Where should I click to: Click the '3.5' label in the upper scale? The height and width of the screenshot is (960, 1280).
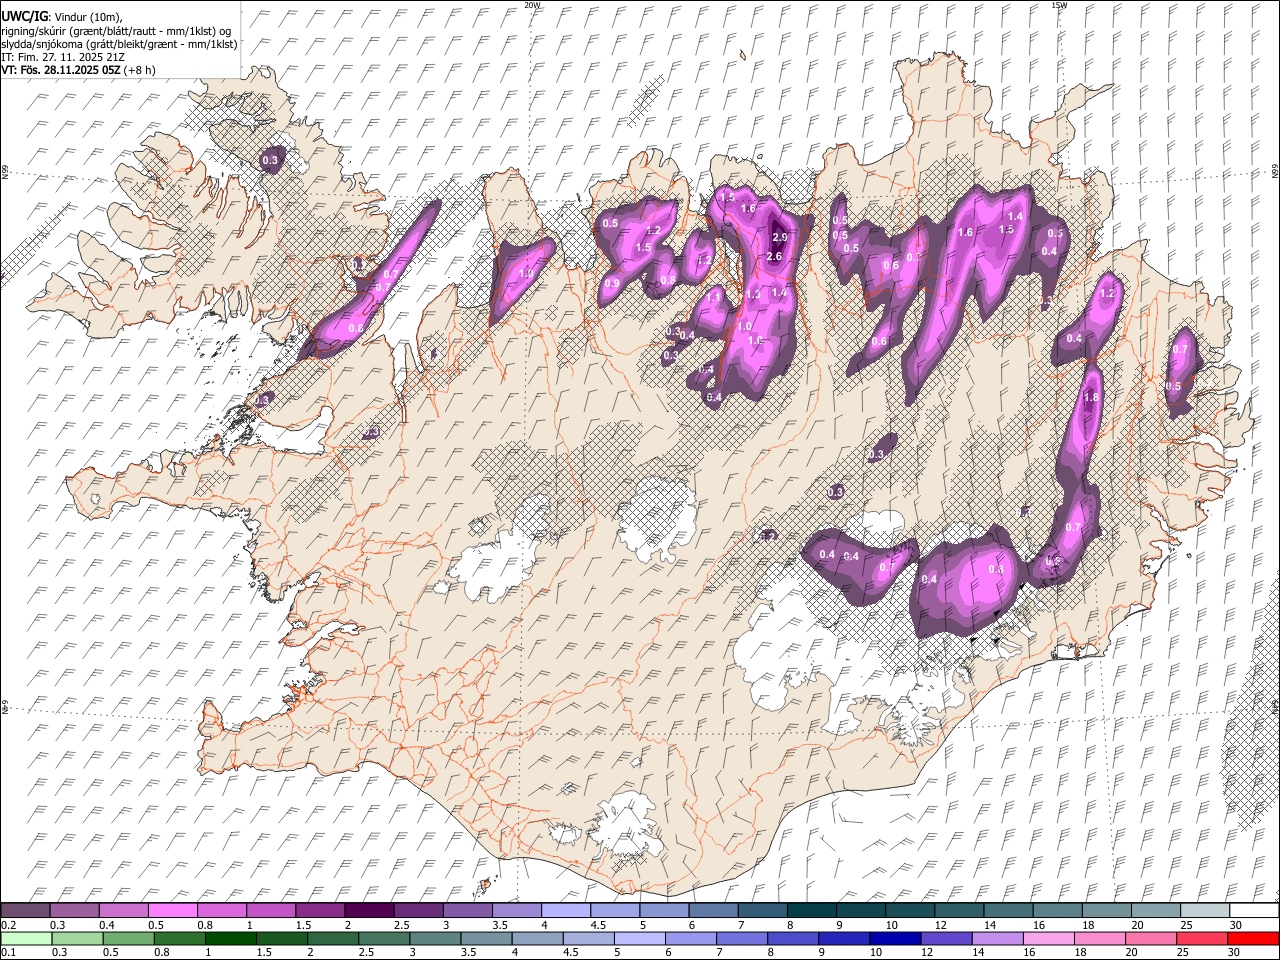click(500, 925)
